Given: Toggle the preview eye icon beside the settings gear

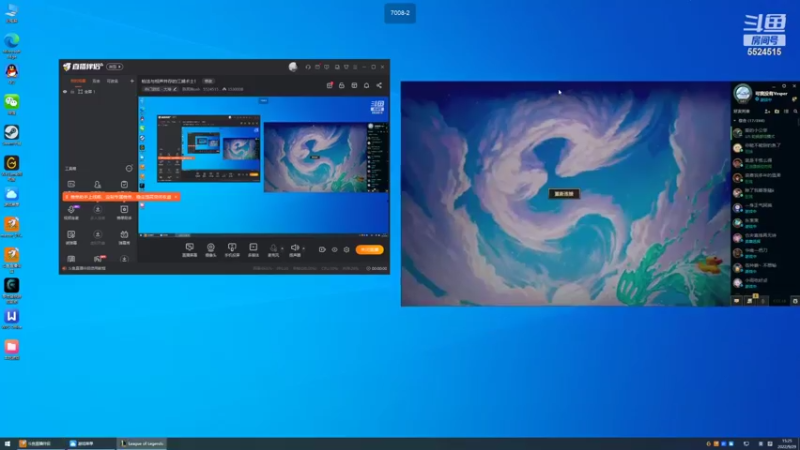Looking at the screenshot, I should (335, 249).
